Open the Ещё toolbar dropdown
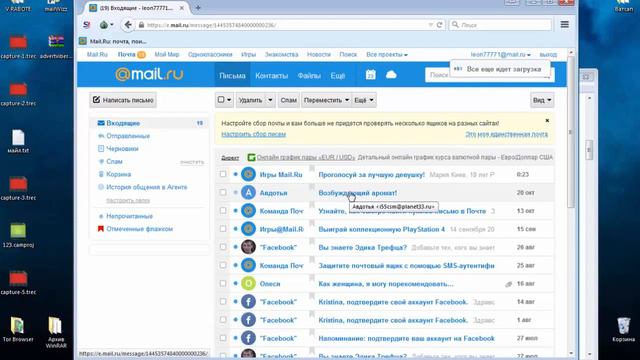 pyautogui.click(x=364, y=100)
